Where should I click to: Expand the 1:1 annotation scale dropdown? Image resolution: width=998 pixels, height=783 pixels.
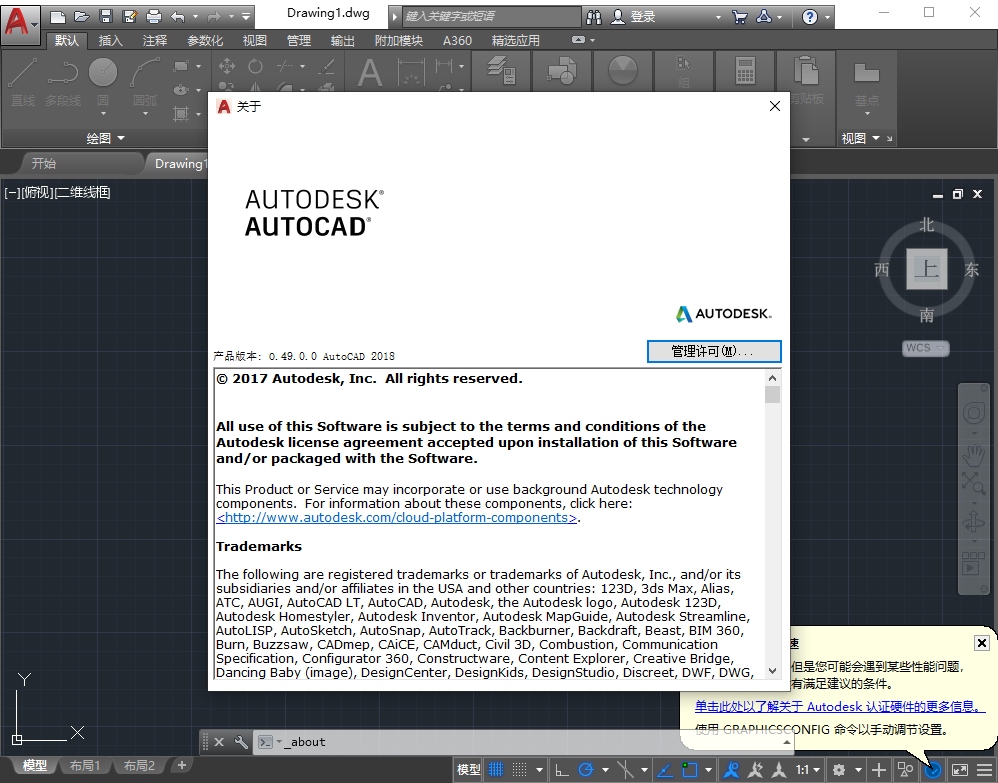[x=808, y=769]
